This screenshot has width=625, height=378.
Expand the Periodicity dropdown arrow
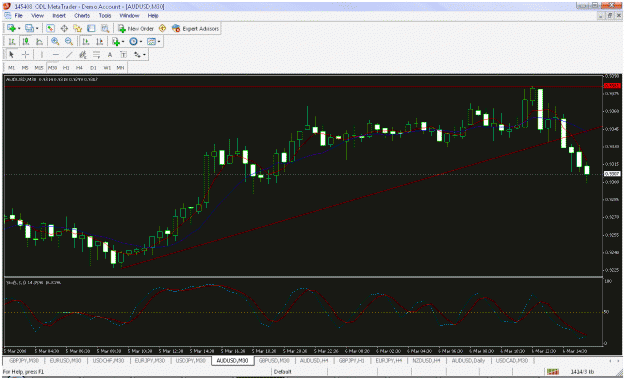[141, 42]
